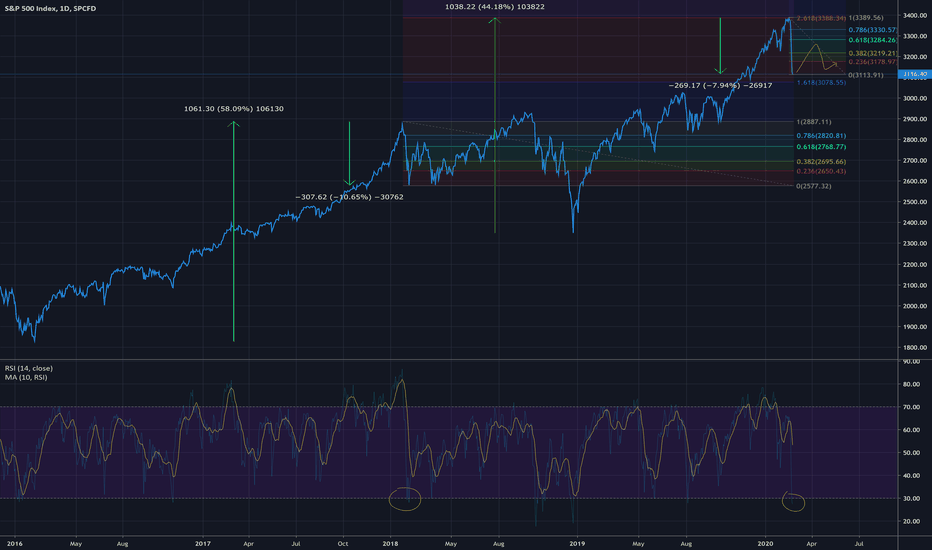The image size is (932, 550).
Task: Select Fibonacci level label 0.382(2695.66)
Action: (x=821, y=162)
